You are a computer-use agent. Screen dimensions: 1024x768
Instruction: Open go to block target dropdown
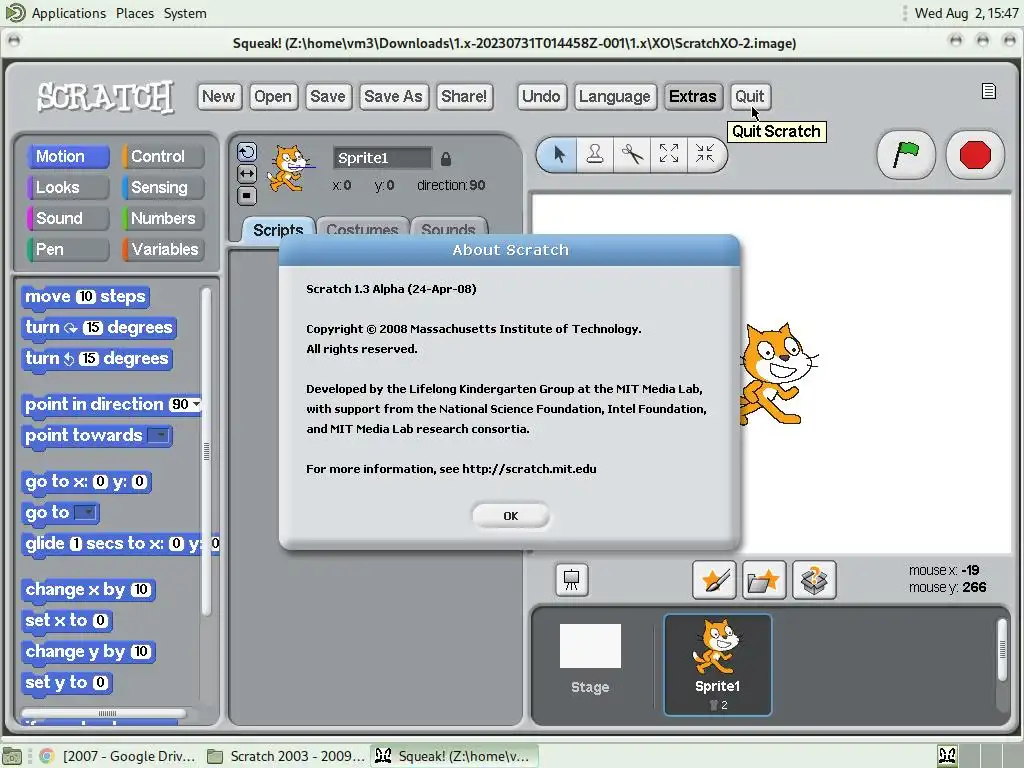(x=86, y=513)
